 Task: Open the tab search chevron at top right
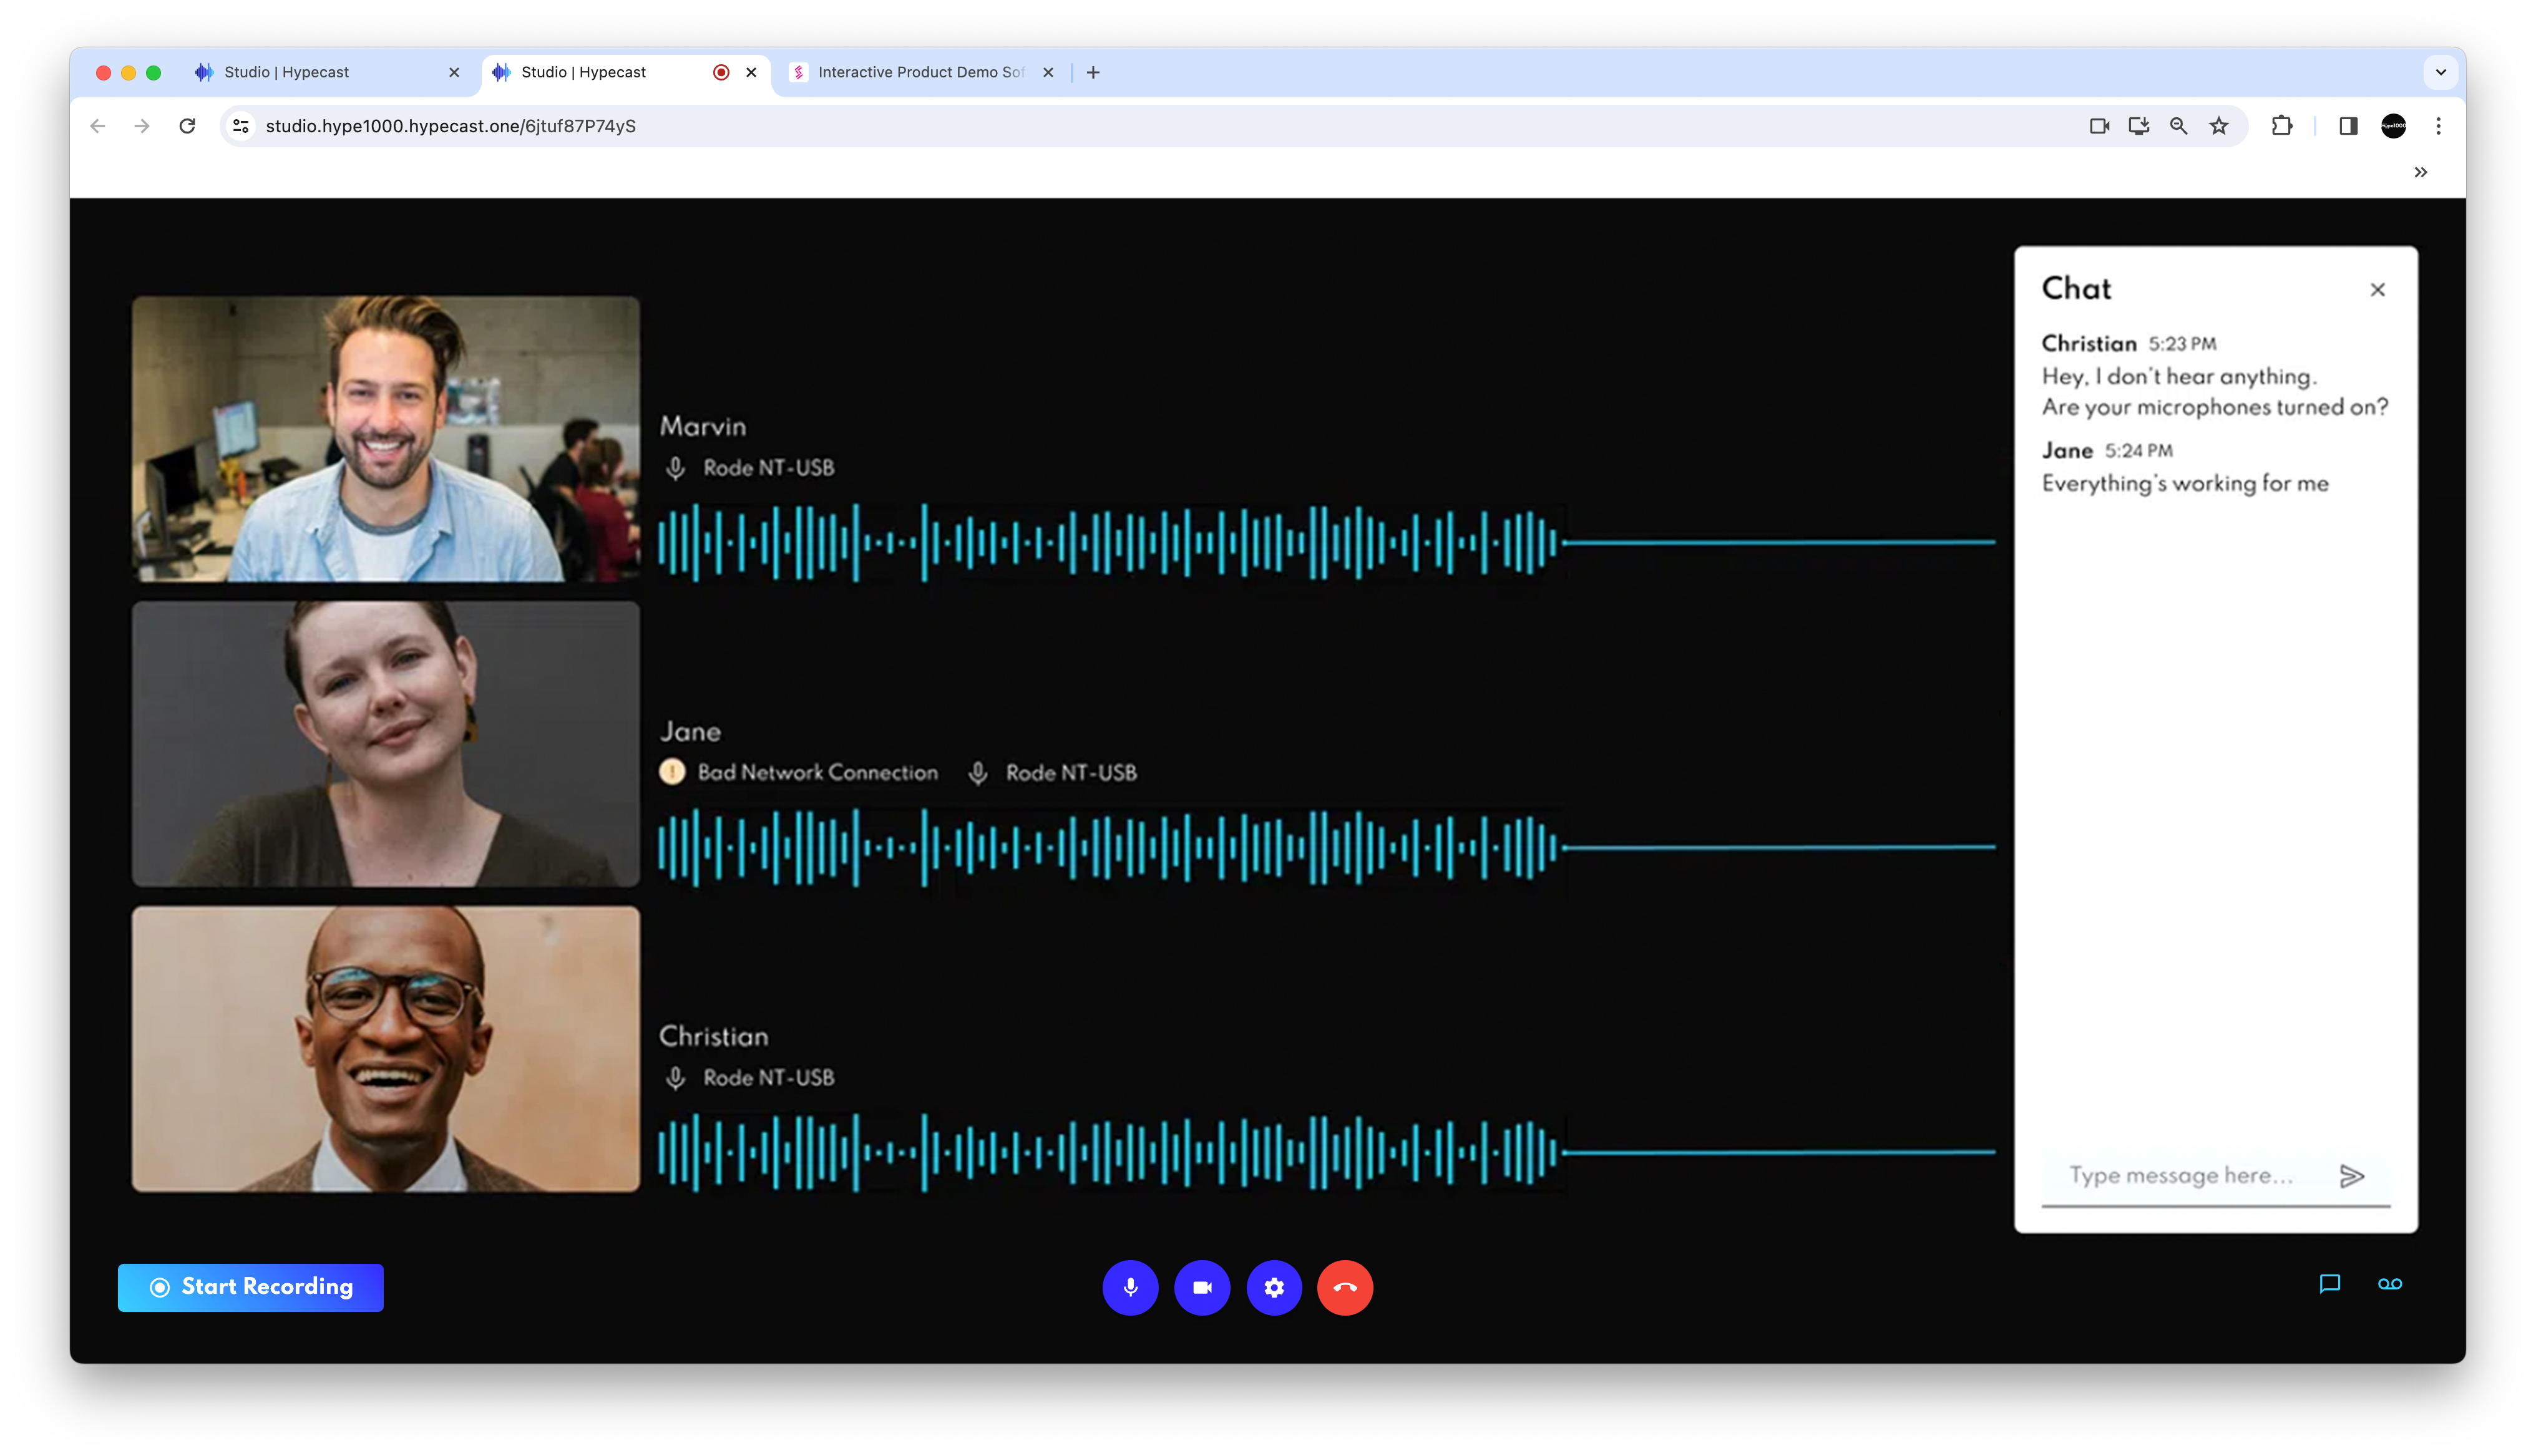tap(2440, 71)
